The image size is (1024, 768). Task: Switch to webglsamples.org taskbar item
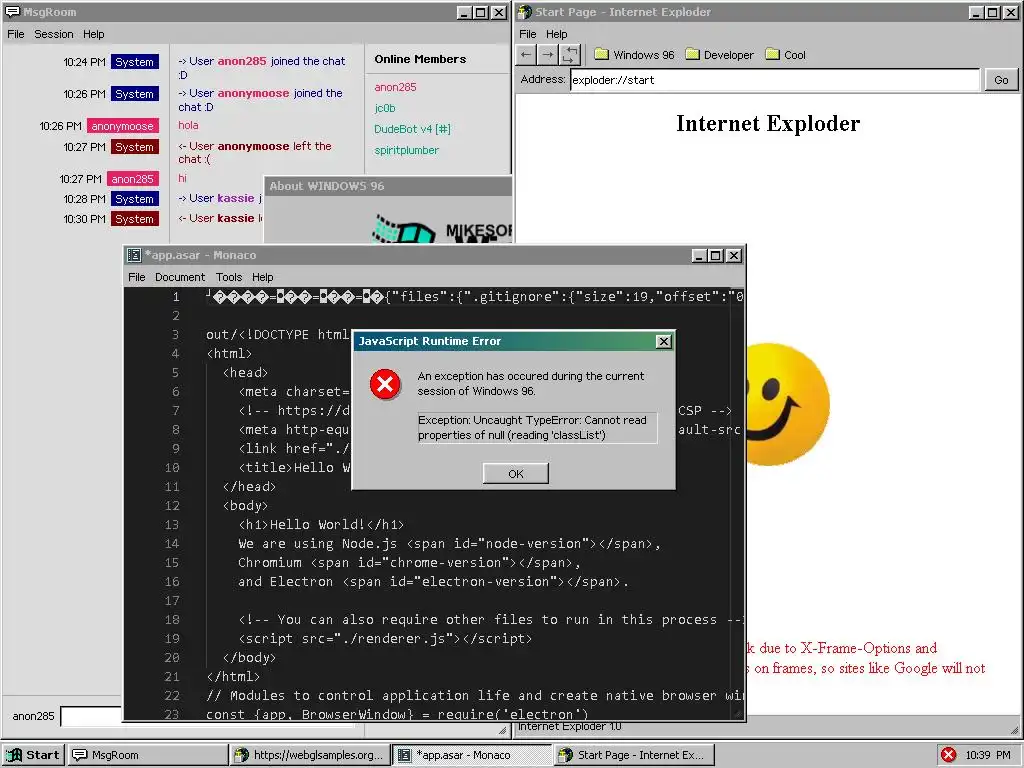pyautogui.click(x=310, y=755)
